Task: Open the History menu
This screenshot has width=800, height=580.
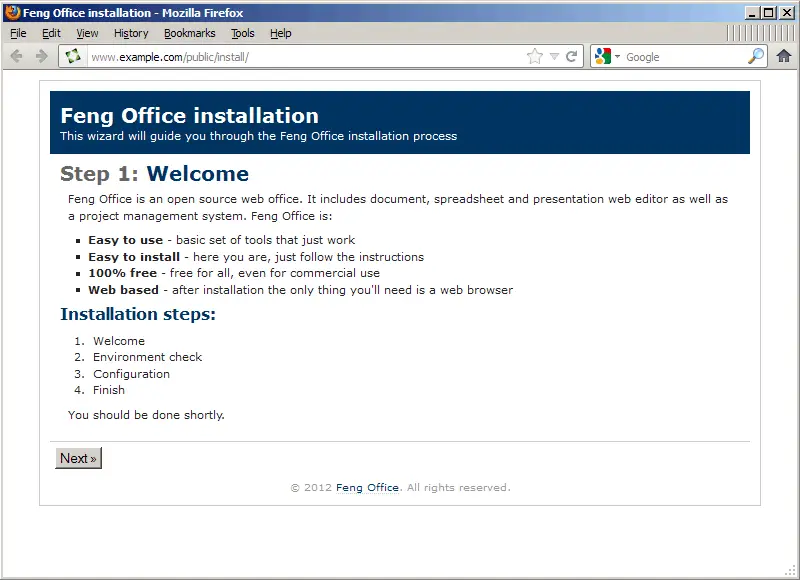Action: point(131,33)
